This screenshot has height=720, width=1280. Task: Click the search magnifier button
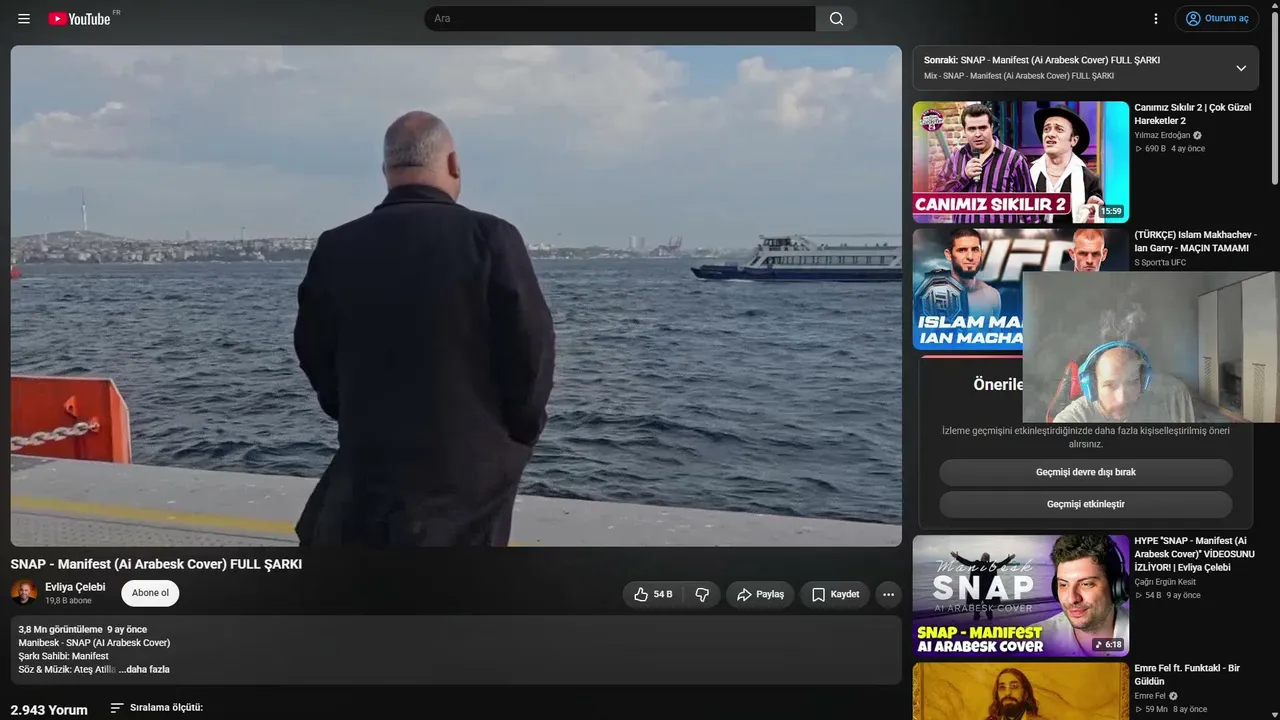click(x=836, y=19)
